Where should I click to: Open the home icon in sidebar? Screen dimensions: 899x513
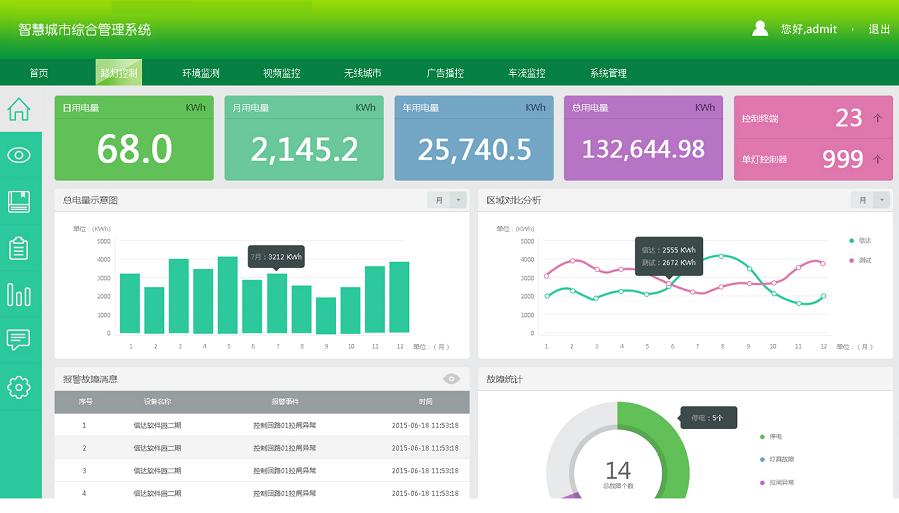19,109
